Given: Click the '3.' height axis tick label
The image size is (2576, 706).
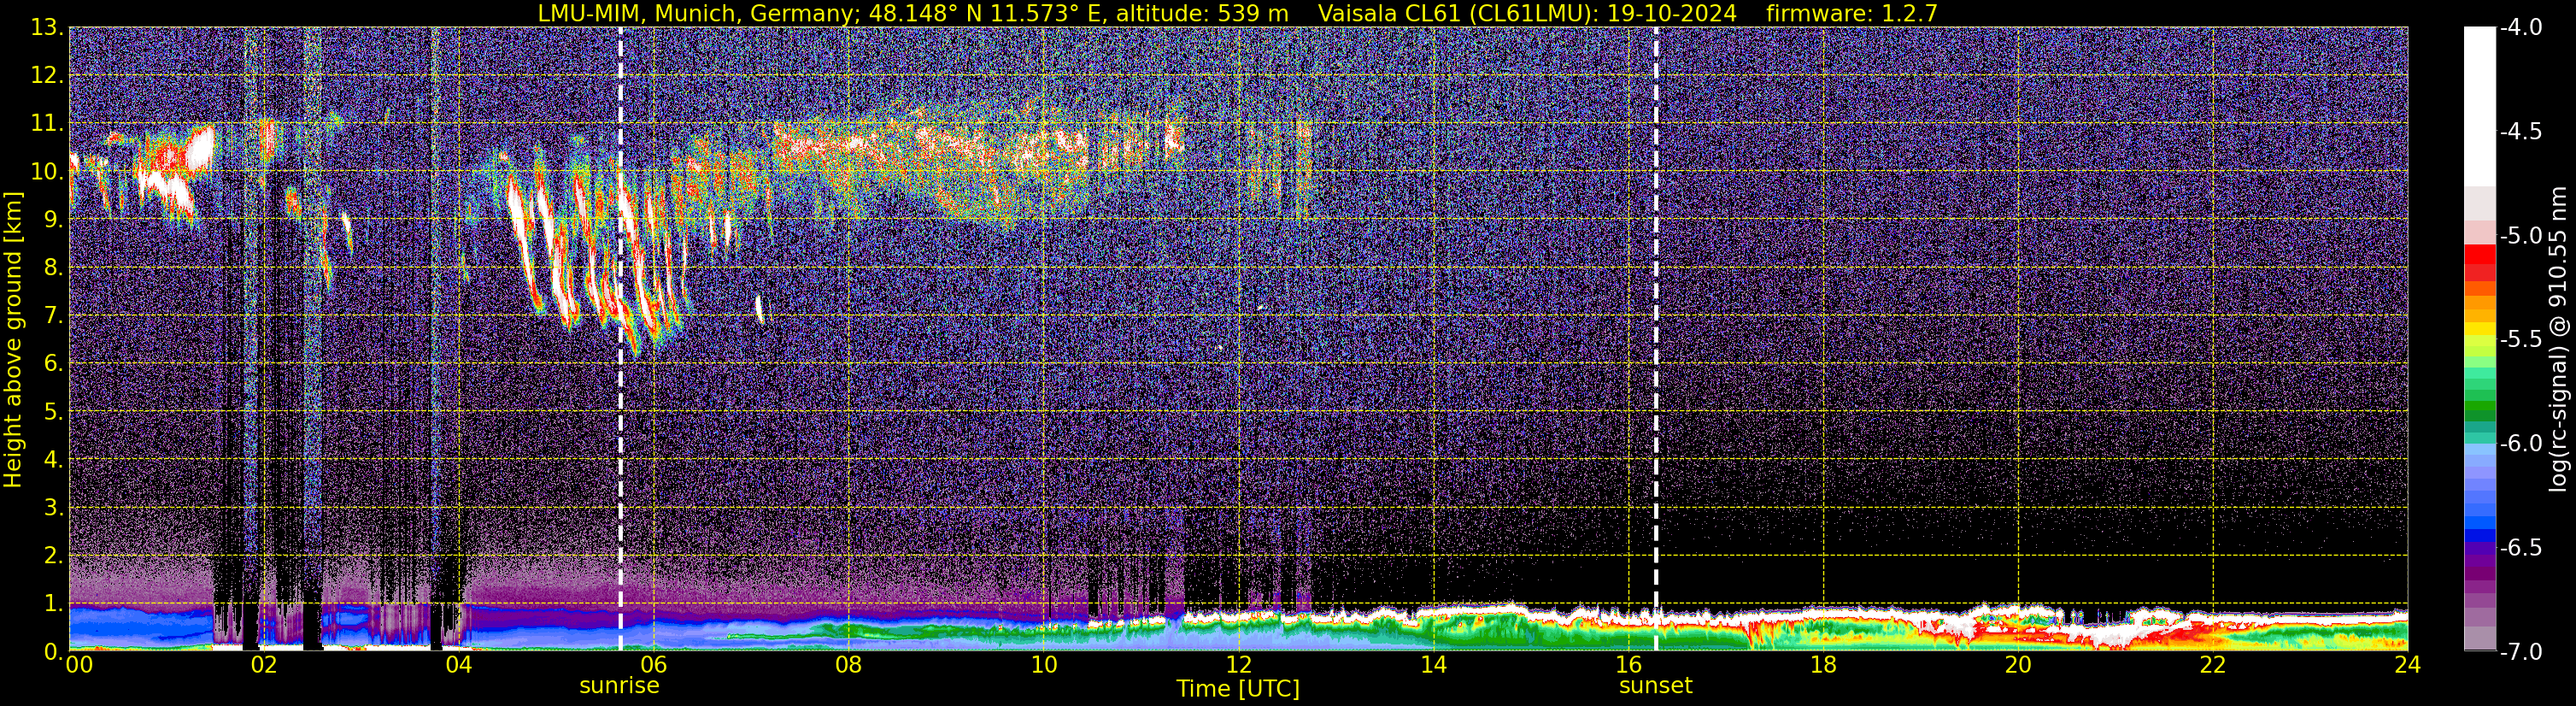Looking at the screenshot, I should [53, 508].
